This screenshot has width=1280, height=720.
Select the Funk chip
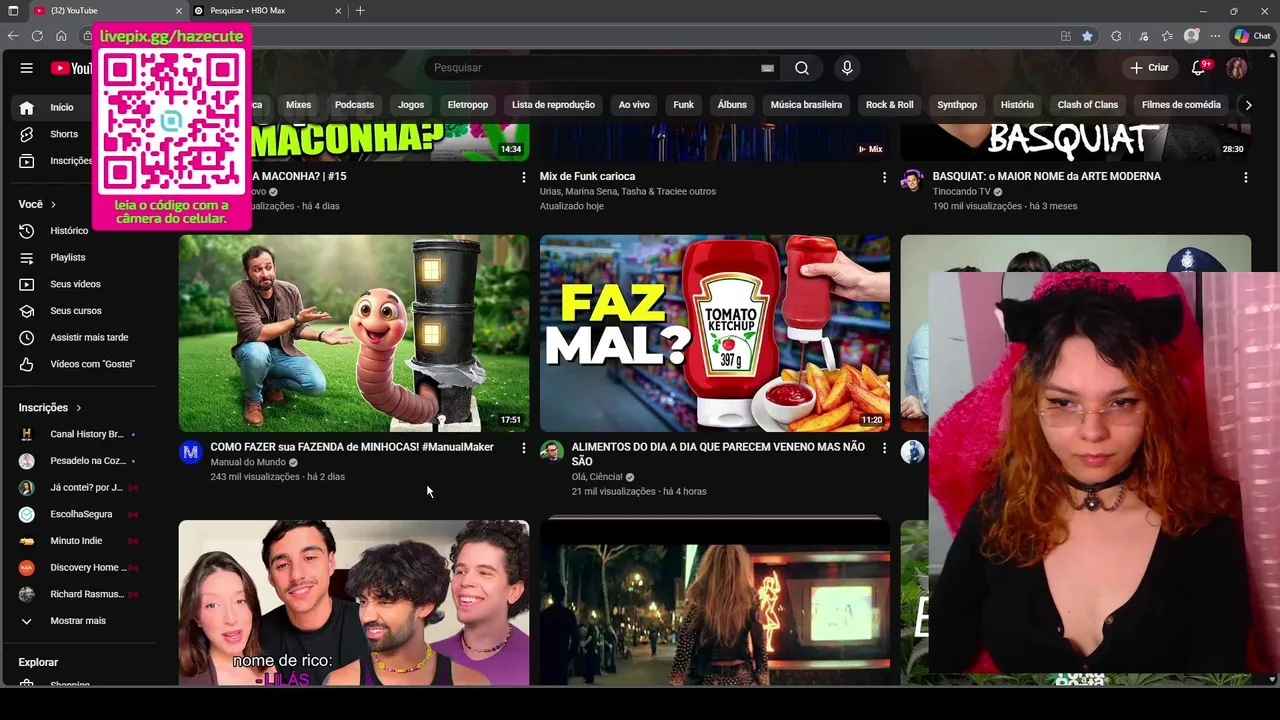pos(684,105)
